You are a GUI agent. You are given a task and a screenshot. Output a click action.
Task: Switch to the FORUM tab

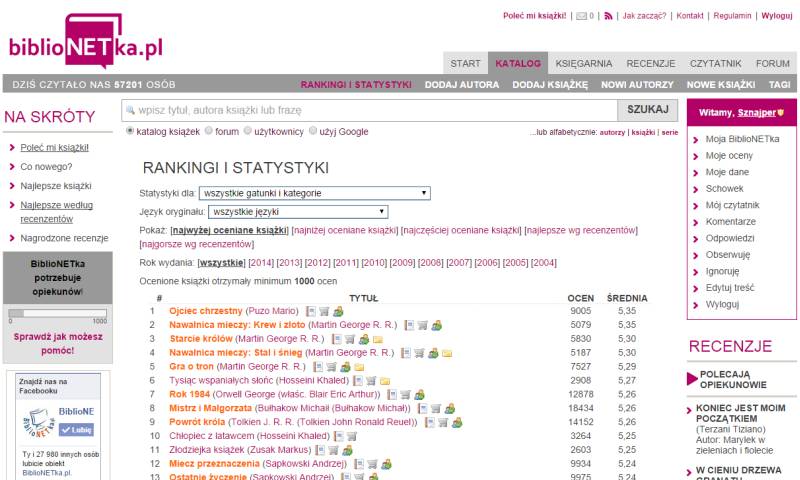pyautogui.click(x=772, y=63)
